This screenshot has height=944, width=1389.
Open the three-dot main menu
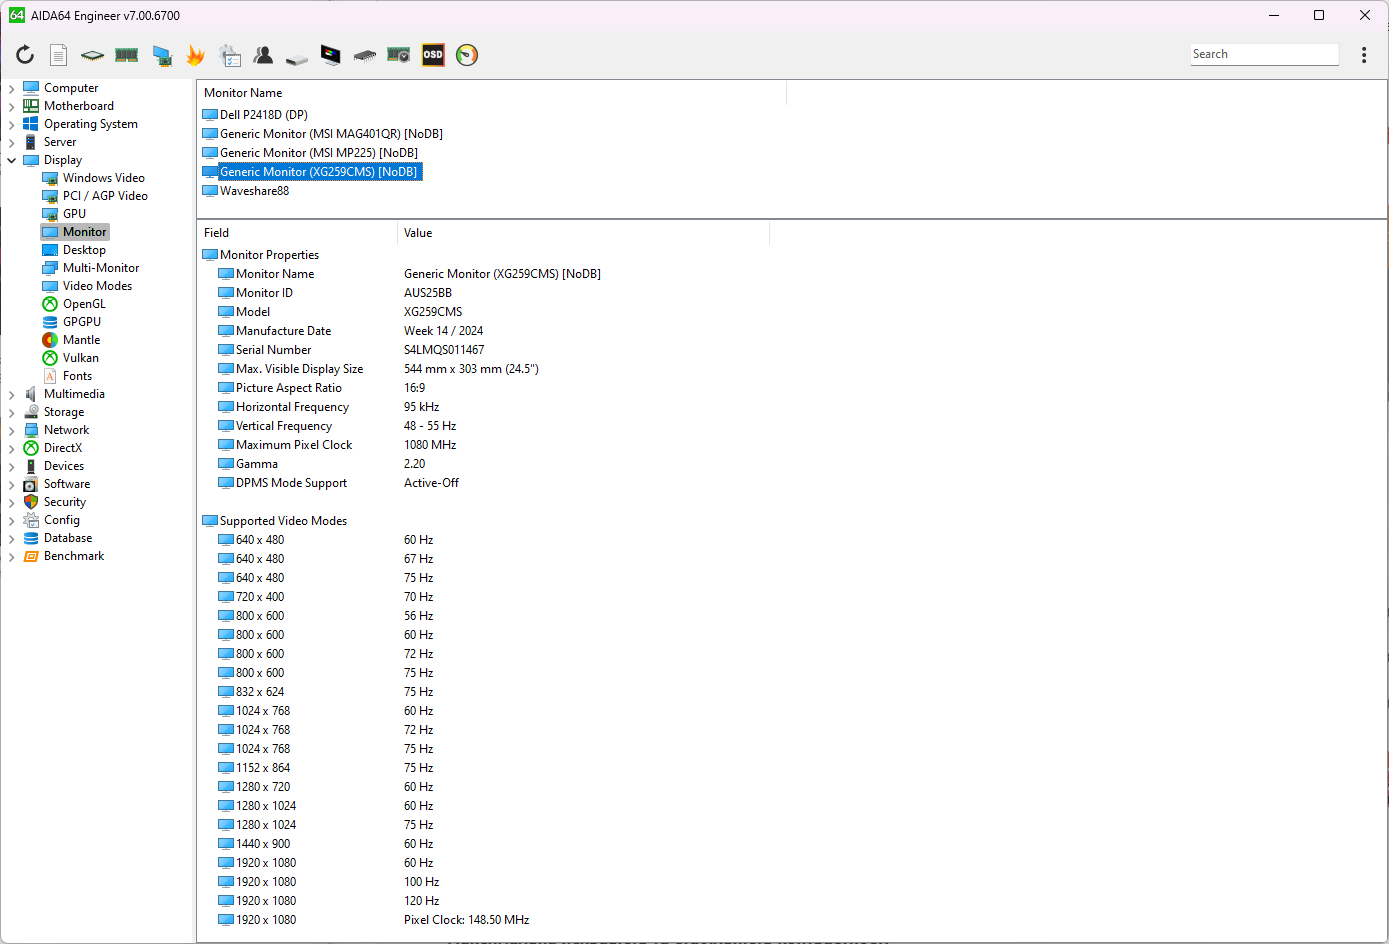coord(1364,55)
